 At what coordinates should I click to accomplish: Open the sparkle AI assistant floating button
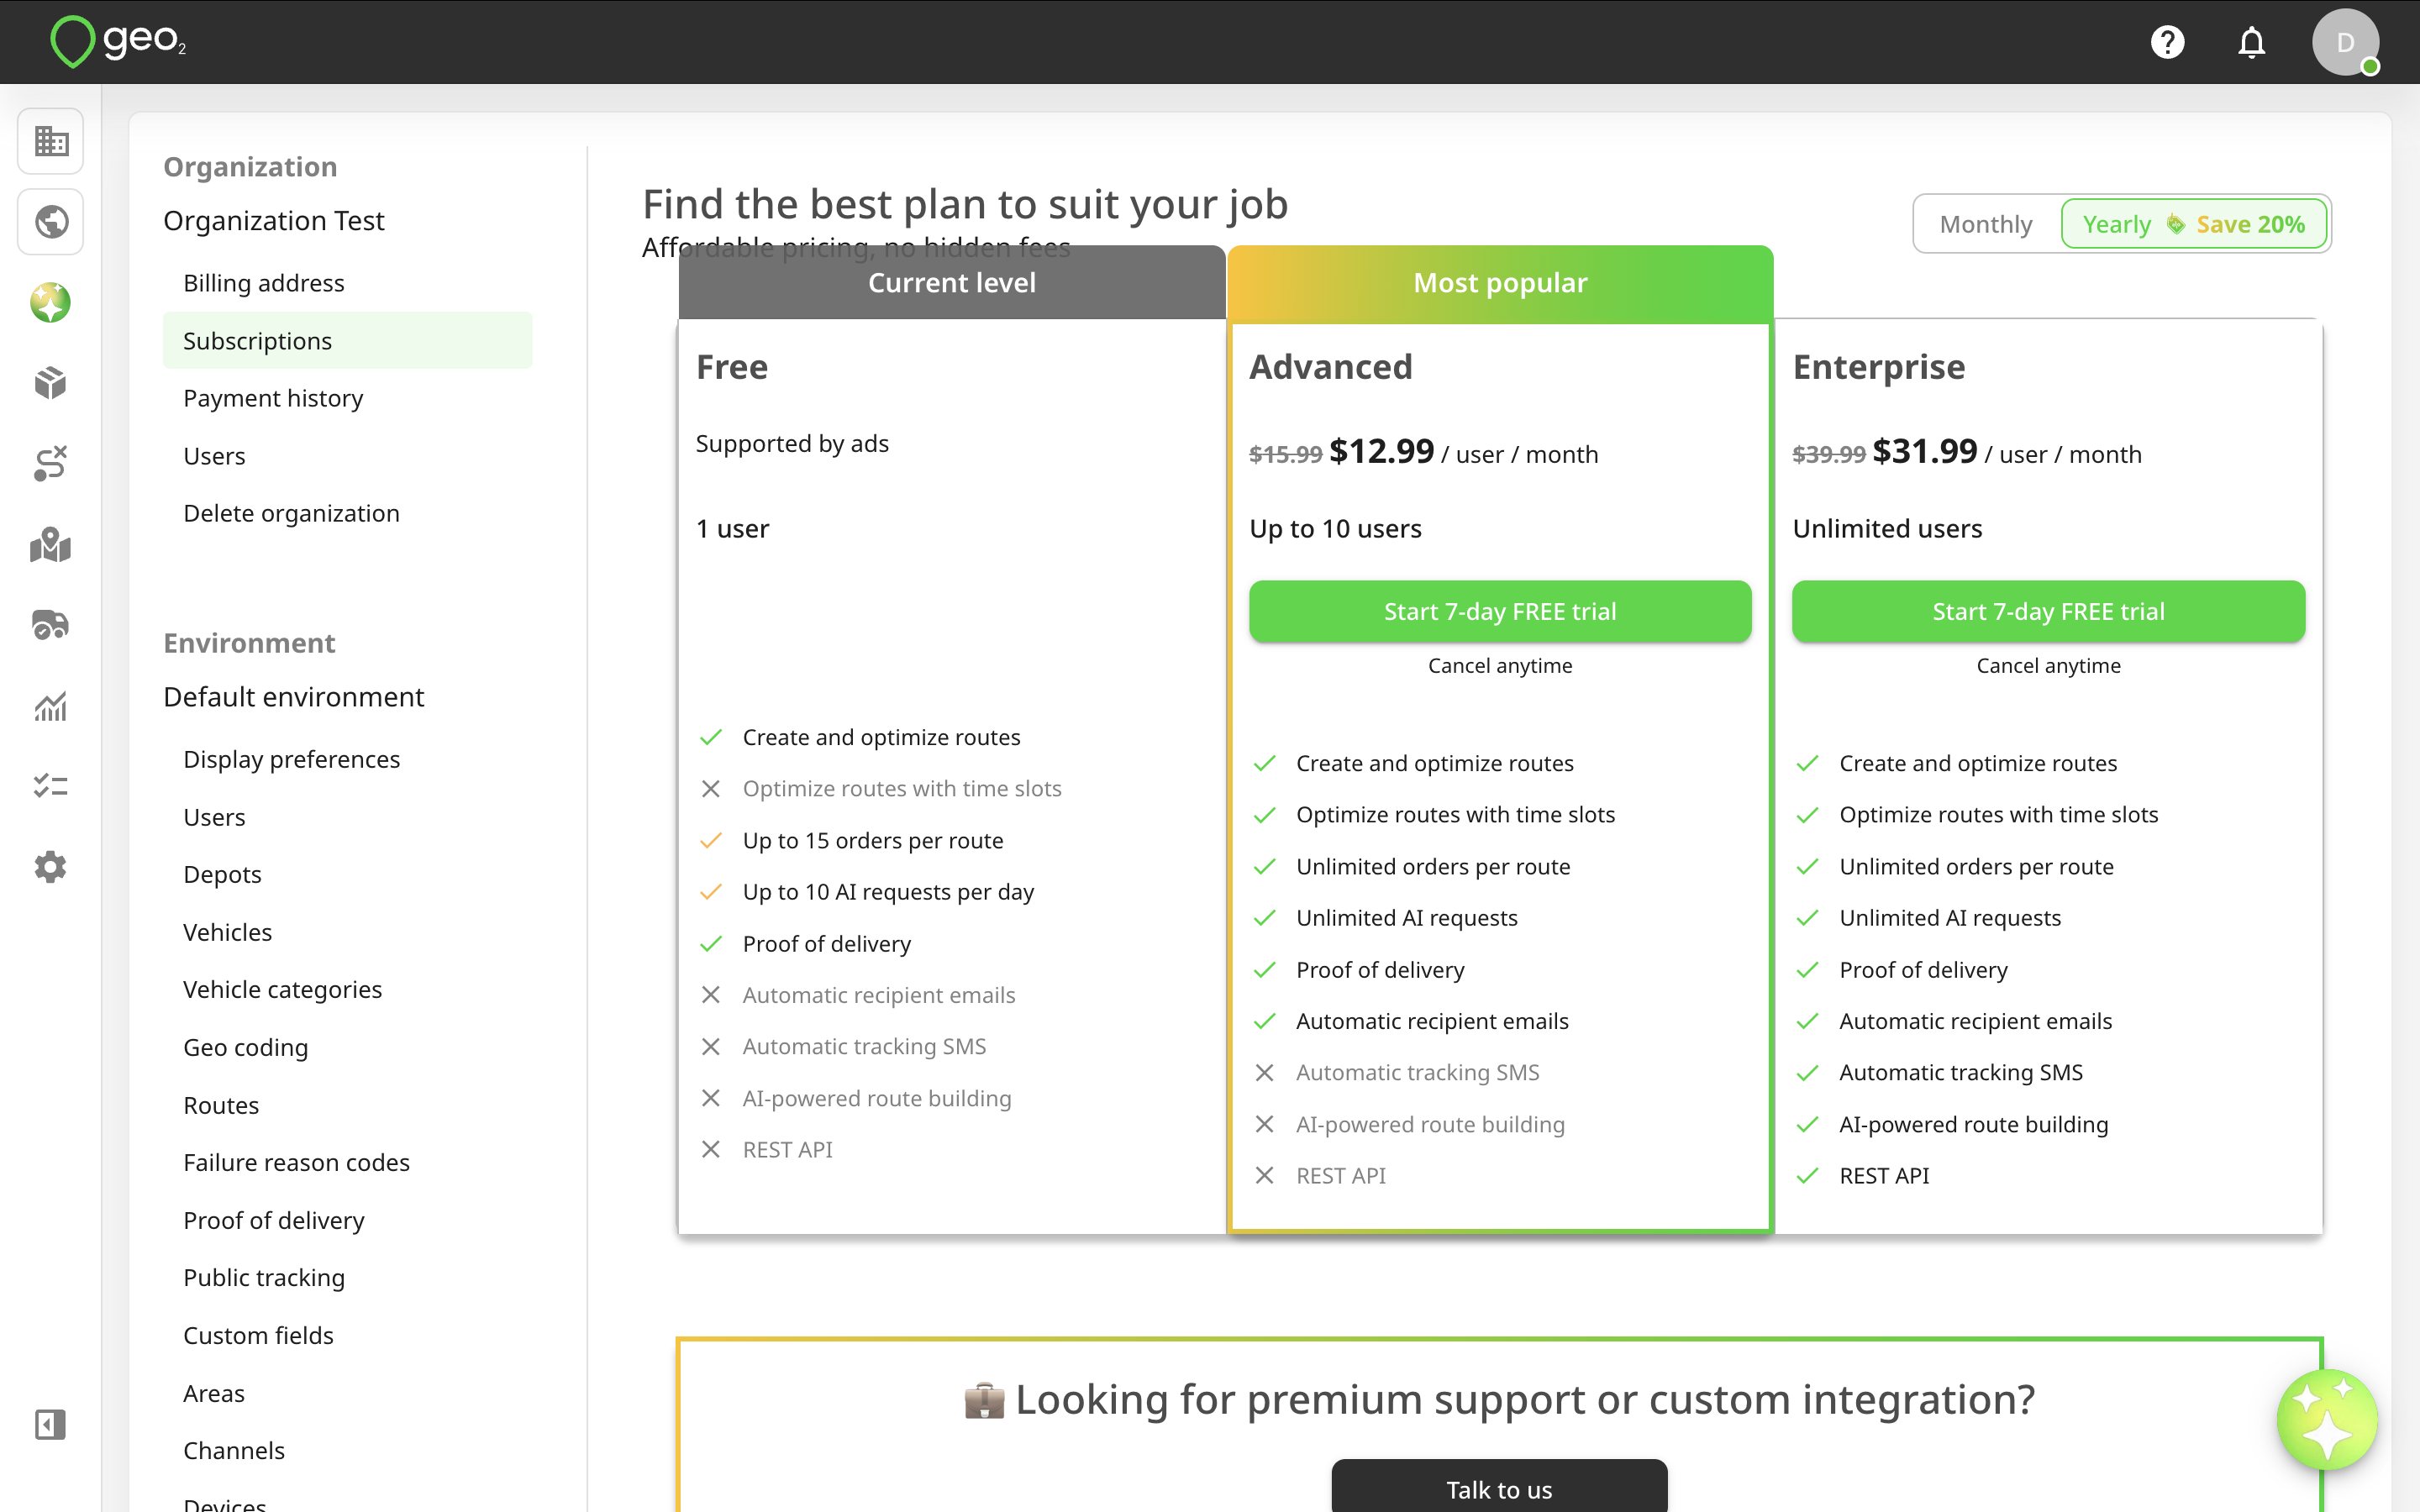coord(2327,1419)
